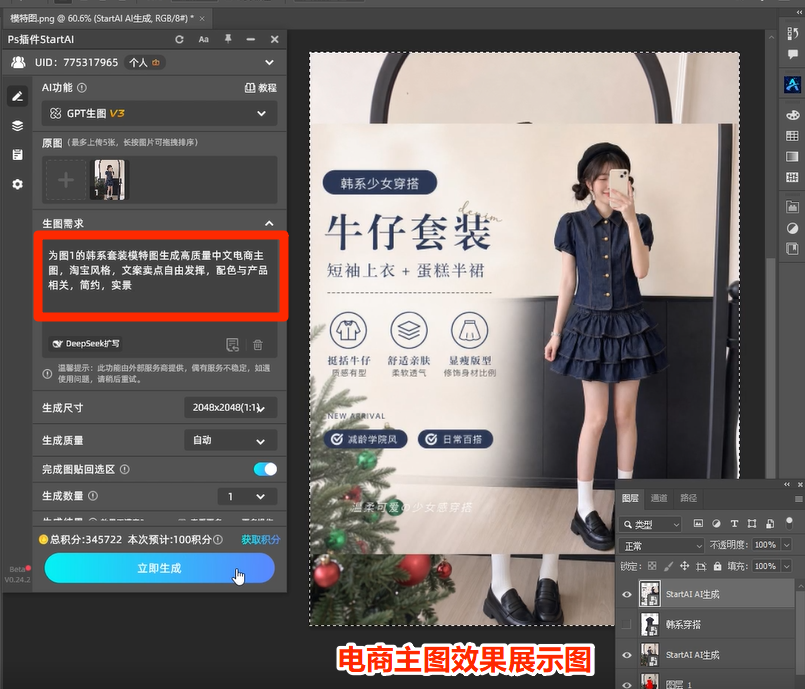Screen dimensions: 805x689
Task: Open the gear settings sidebar icon
Action: 17,184
